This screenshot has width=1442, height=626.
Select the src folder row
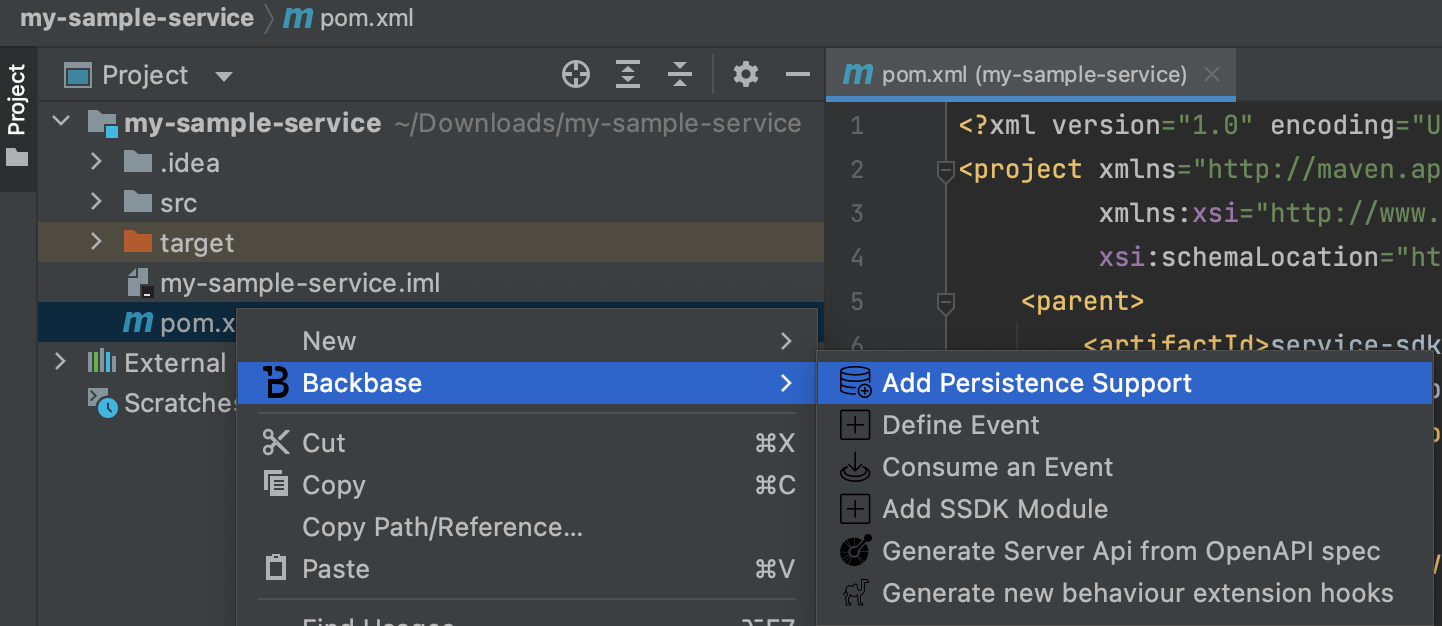(x=431, y=203)
